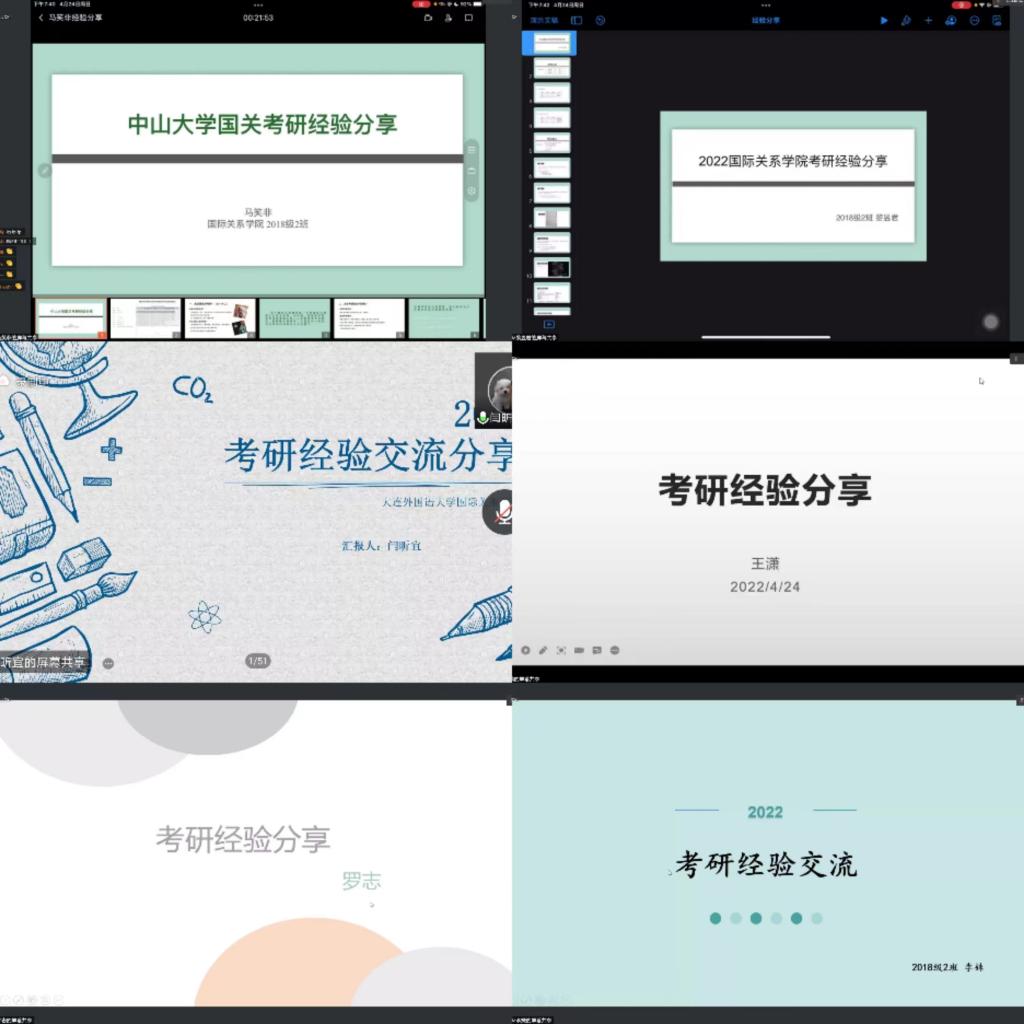
Task: Expand the ellipsis next to screen sharing label
Action: 108,663
